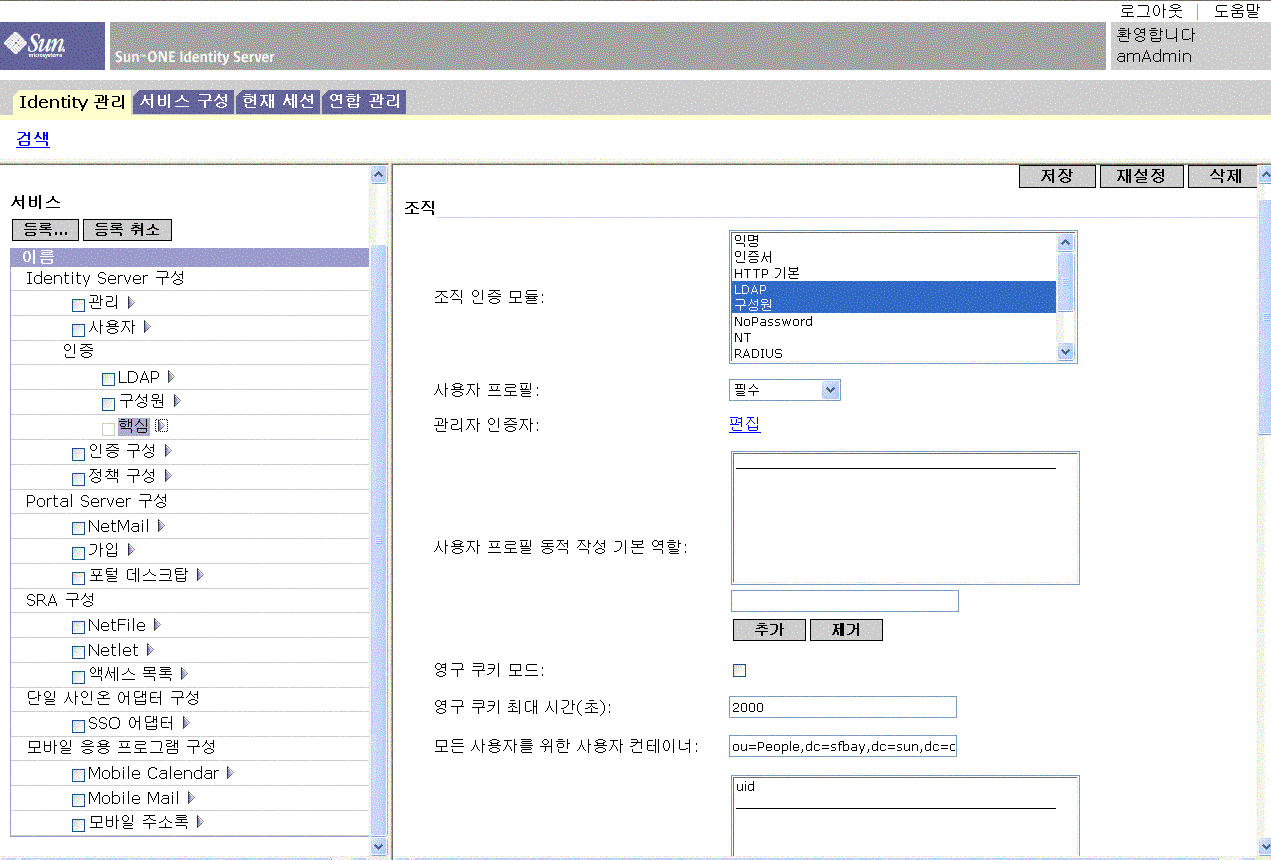1271x860 pixels.
Task: Click the 편집 link for 관리자 인증자
Action: (745, 424)
